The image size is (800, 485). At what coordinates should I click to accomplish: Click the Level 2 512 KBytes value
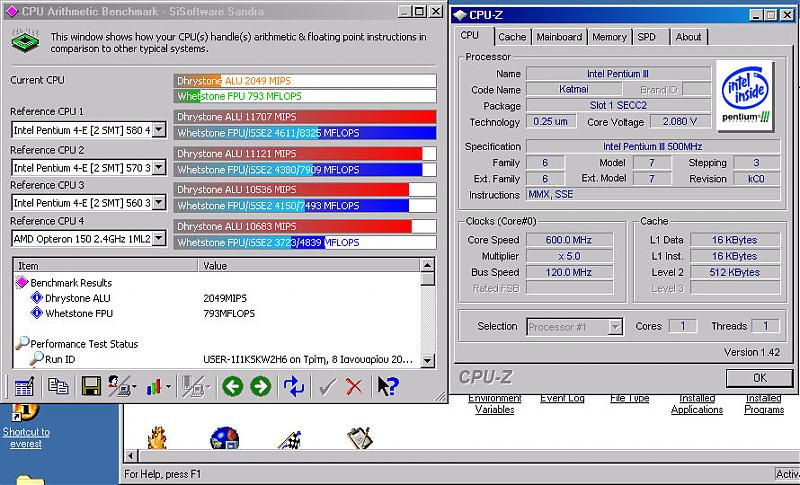coord(735,272)
